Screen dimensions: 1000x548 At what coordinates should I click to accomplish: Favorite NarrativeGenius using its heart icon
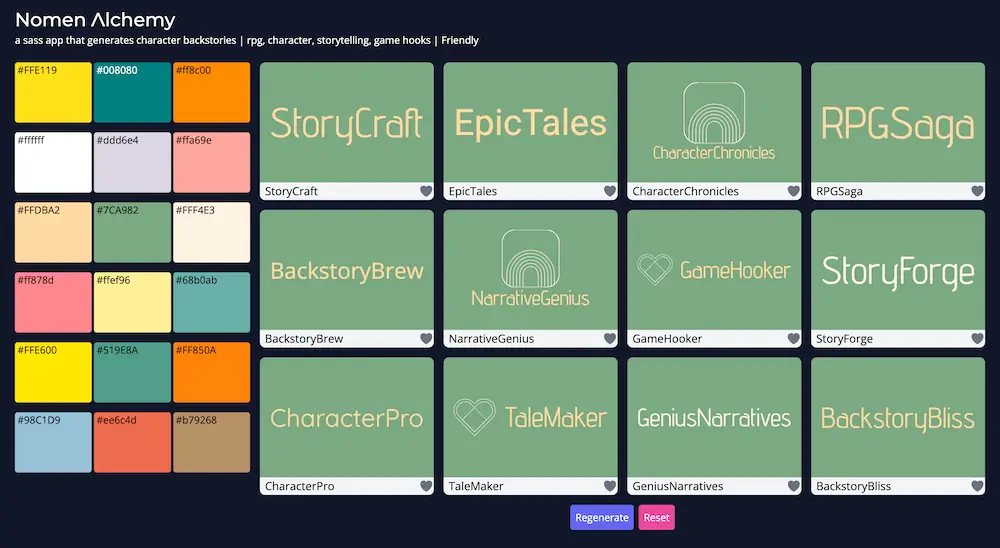[610, 339]
